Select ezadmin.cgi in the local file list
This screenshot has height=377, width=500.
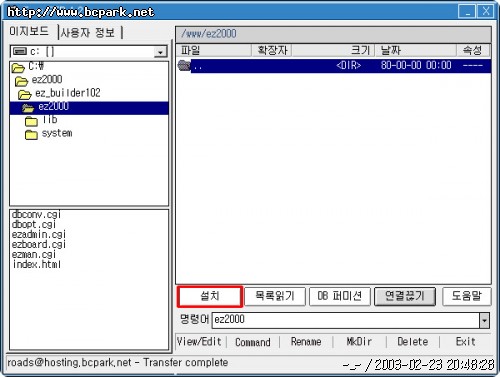tap(39, 234)
